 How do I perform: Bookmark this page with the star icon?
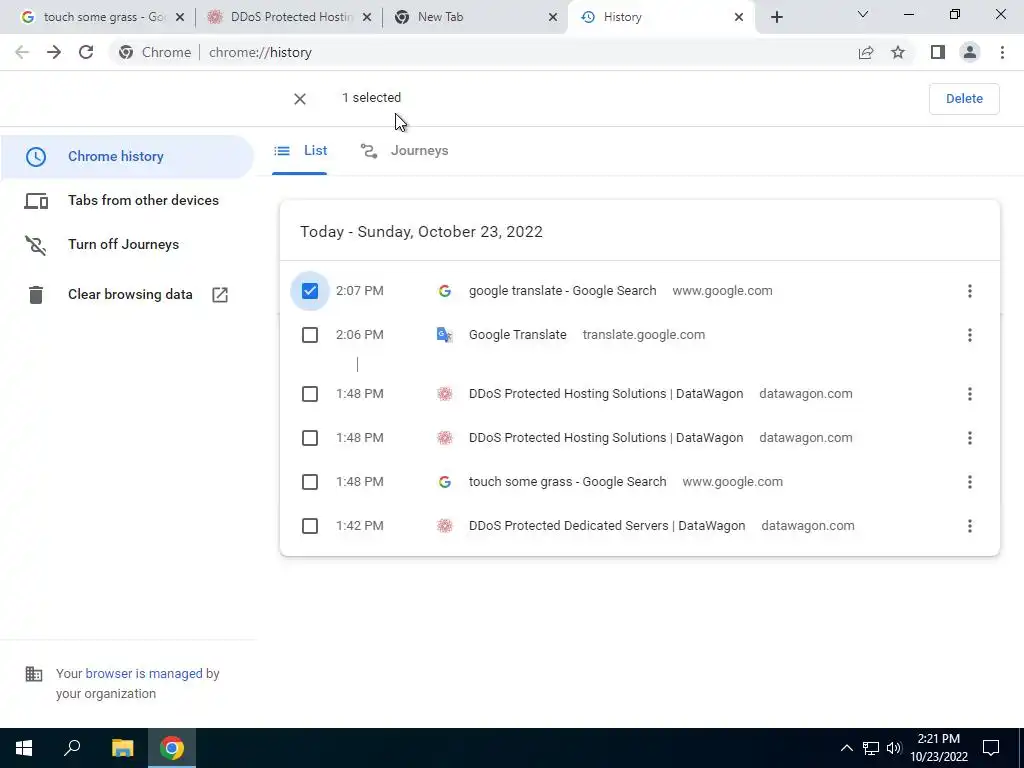898,52
